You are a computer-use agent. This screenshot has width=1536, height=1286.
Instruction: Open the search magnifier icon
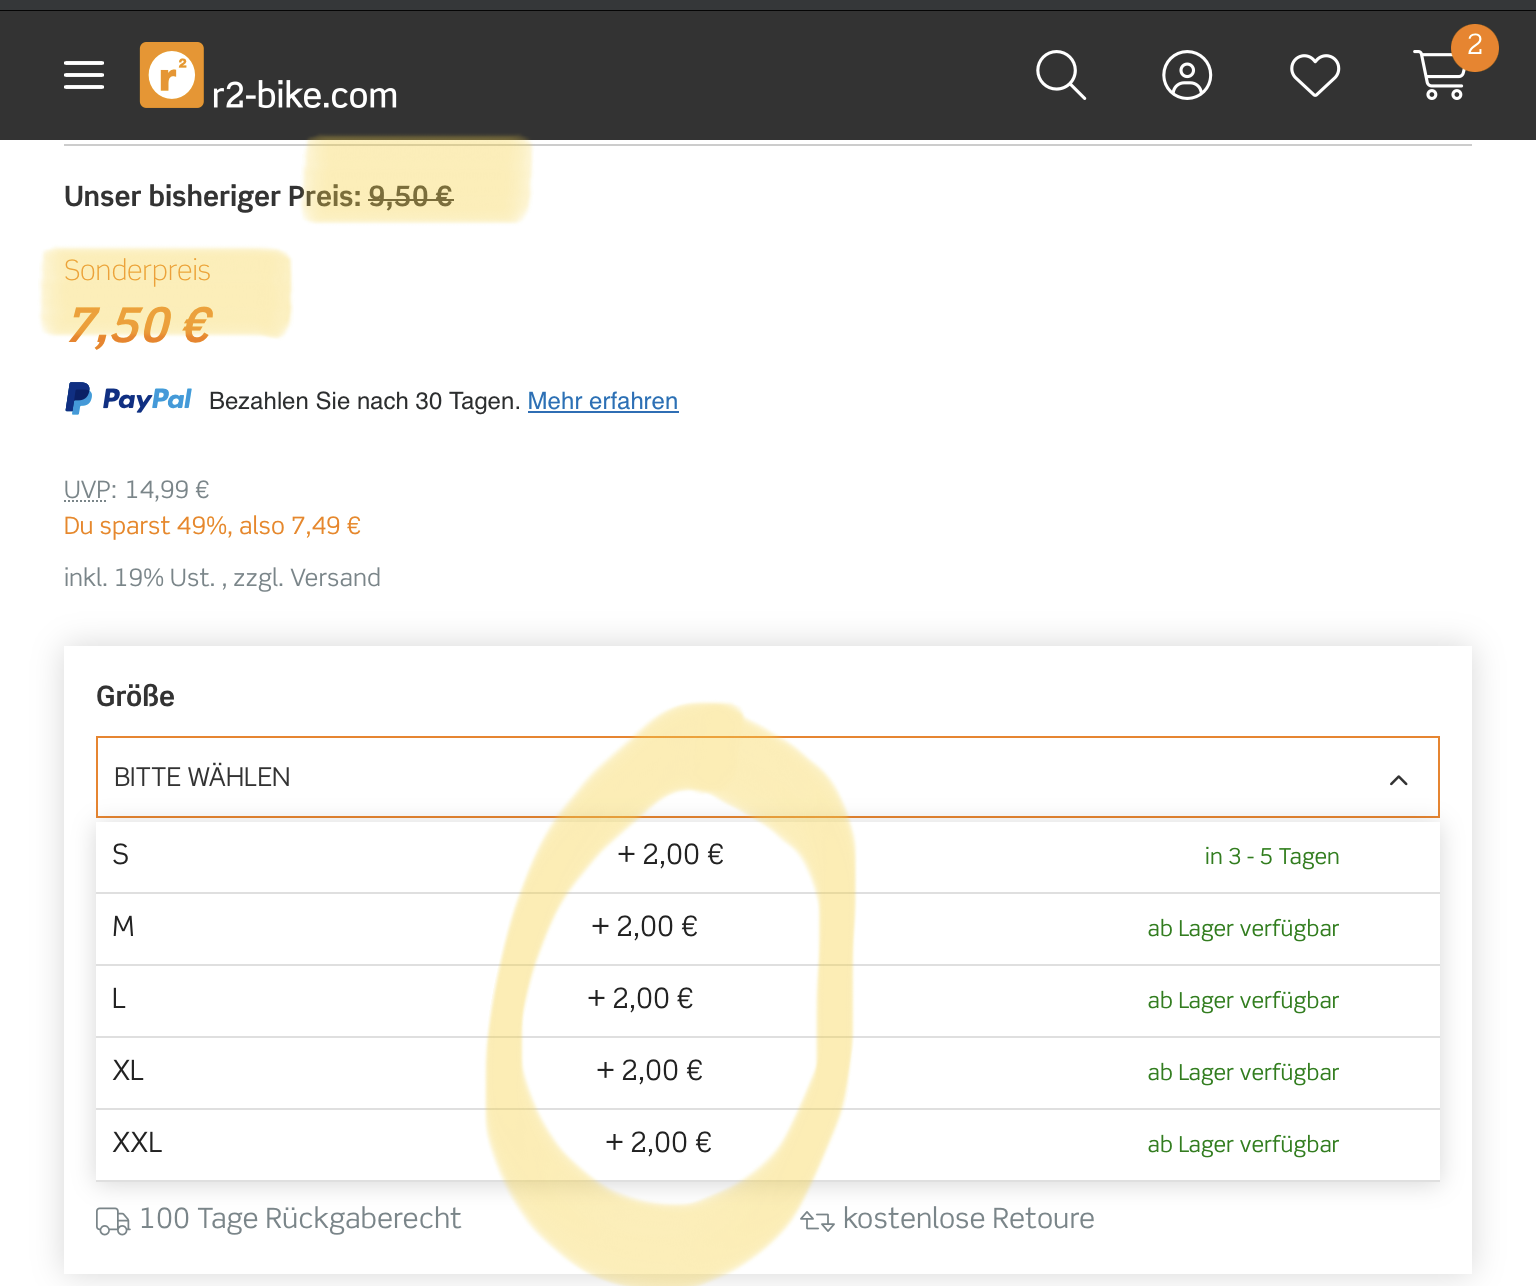tap(1060, 75)
